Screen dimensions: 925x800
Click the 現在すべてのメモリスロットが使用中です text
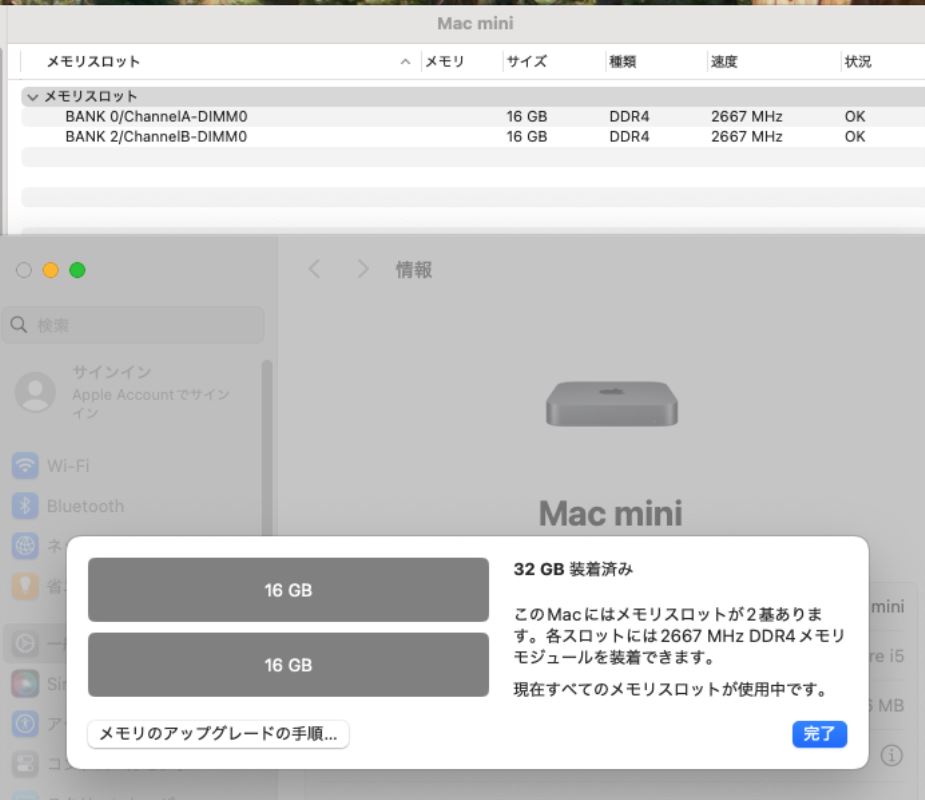[670, 689]
